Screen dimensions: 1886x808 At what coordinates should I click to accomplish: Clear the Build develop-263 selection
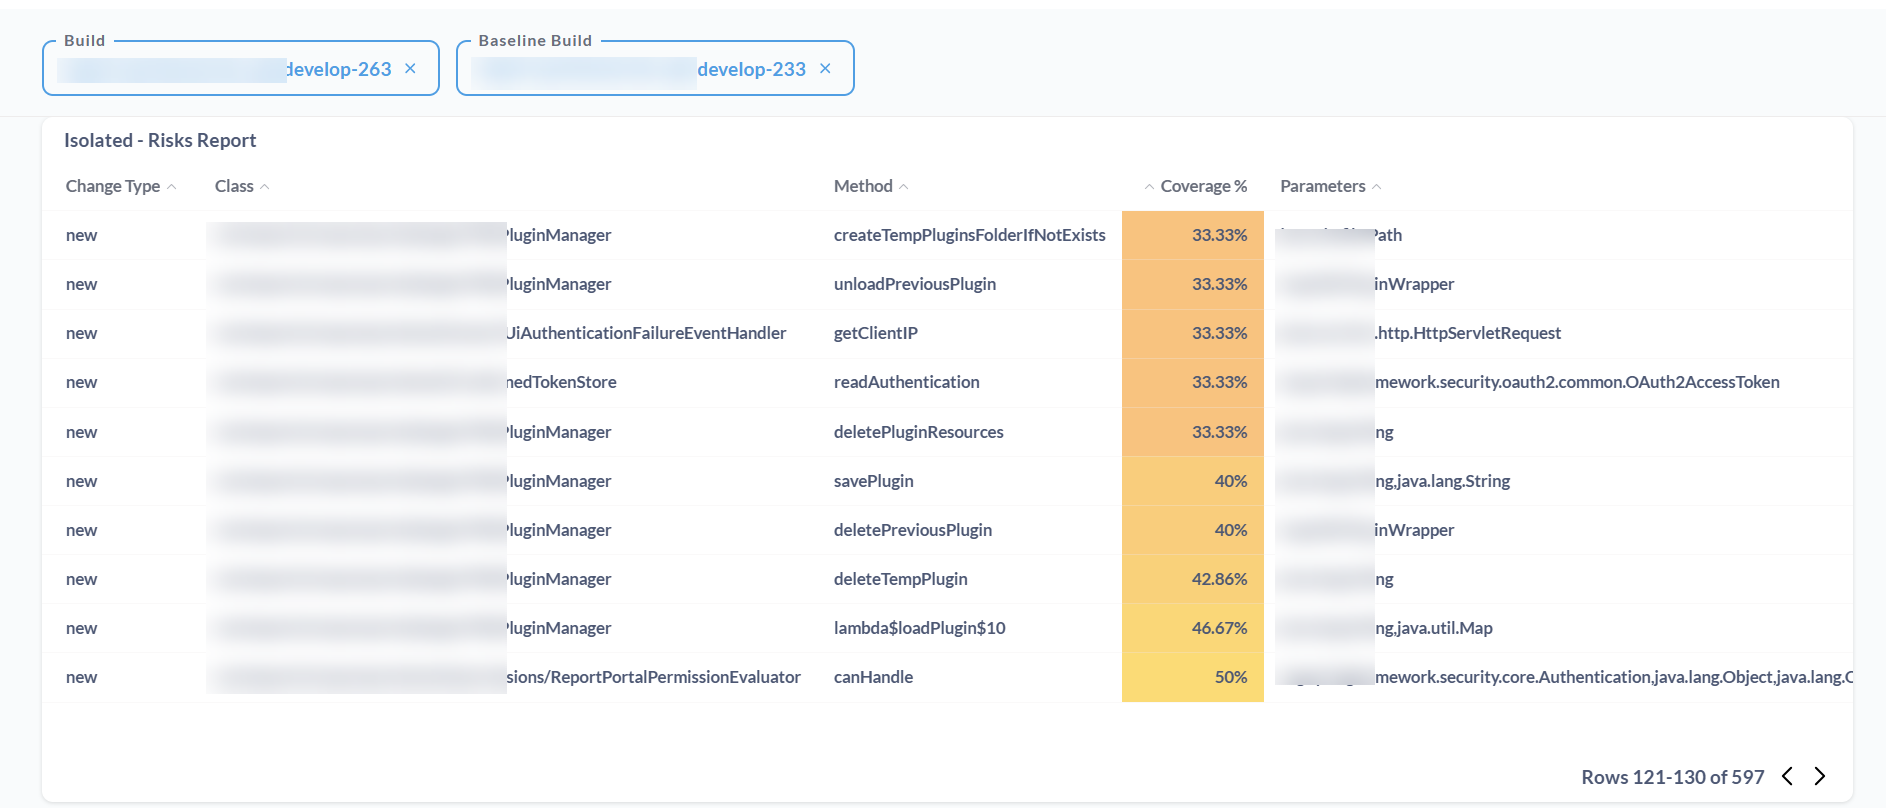(x=410, y=69)
